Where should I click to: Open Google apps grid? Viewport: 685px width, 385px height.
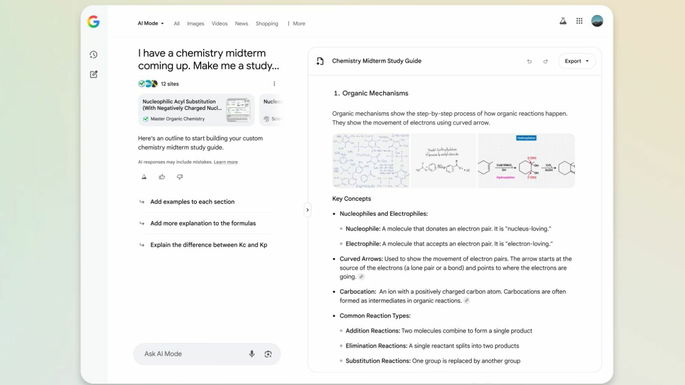click(579, 21)
